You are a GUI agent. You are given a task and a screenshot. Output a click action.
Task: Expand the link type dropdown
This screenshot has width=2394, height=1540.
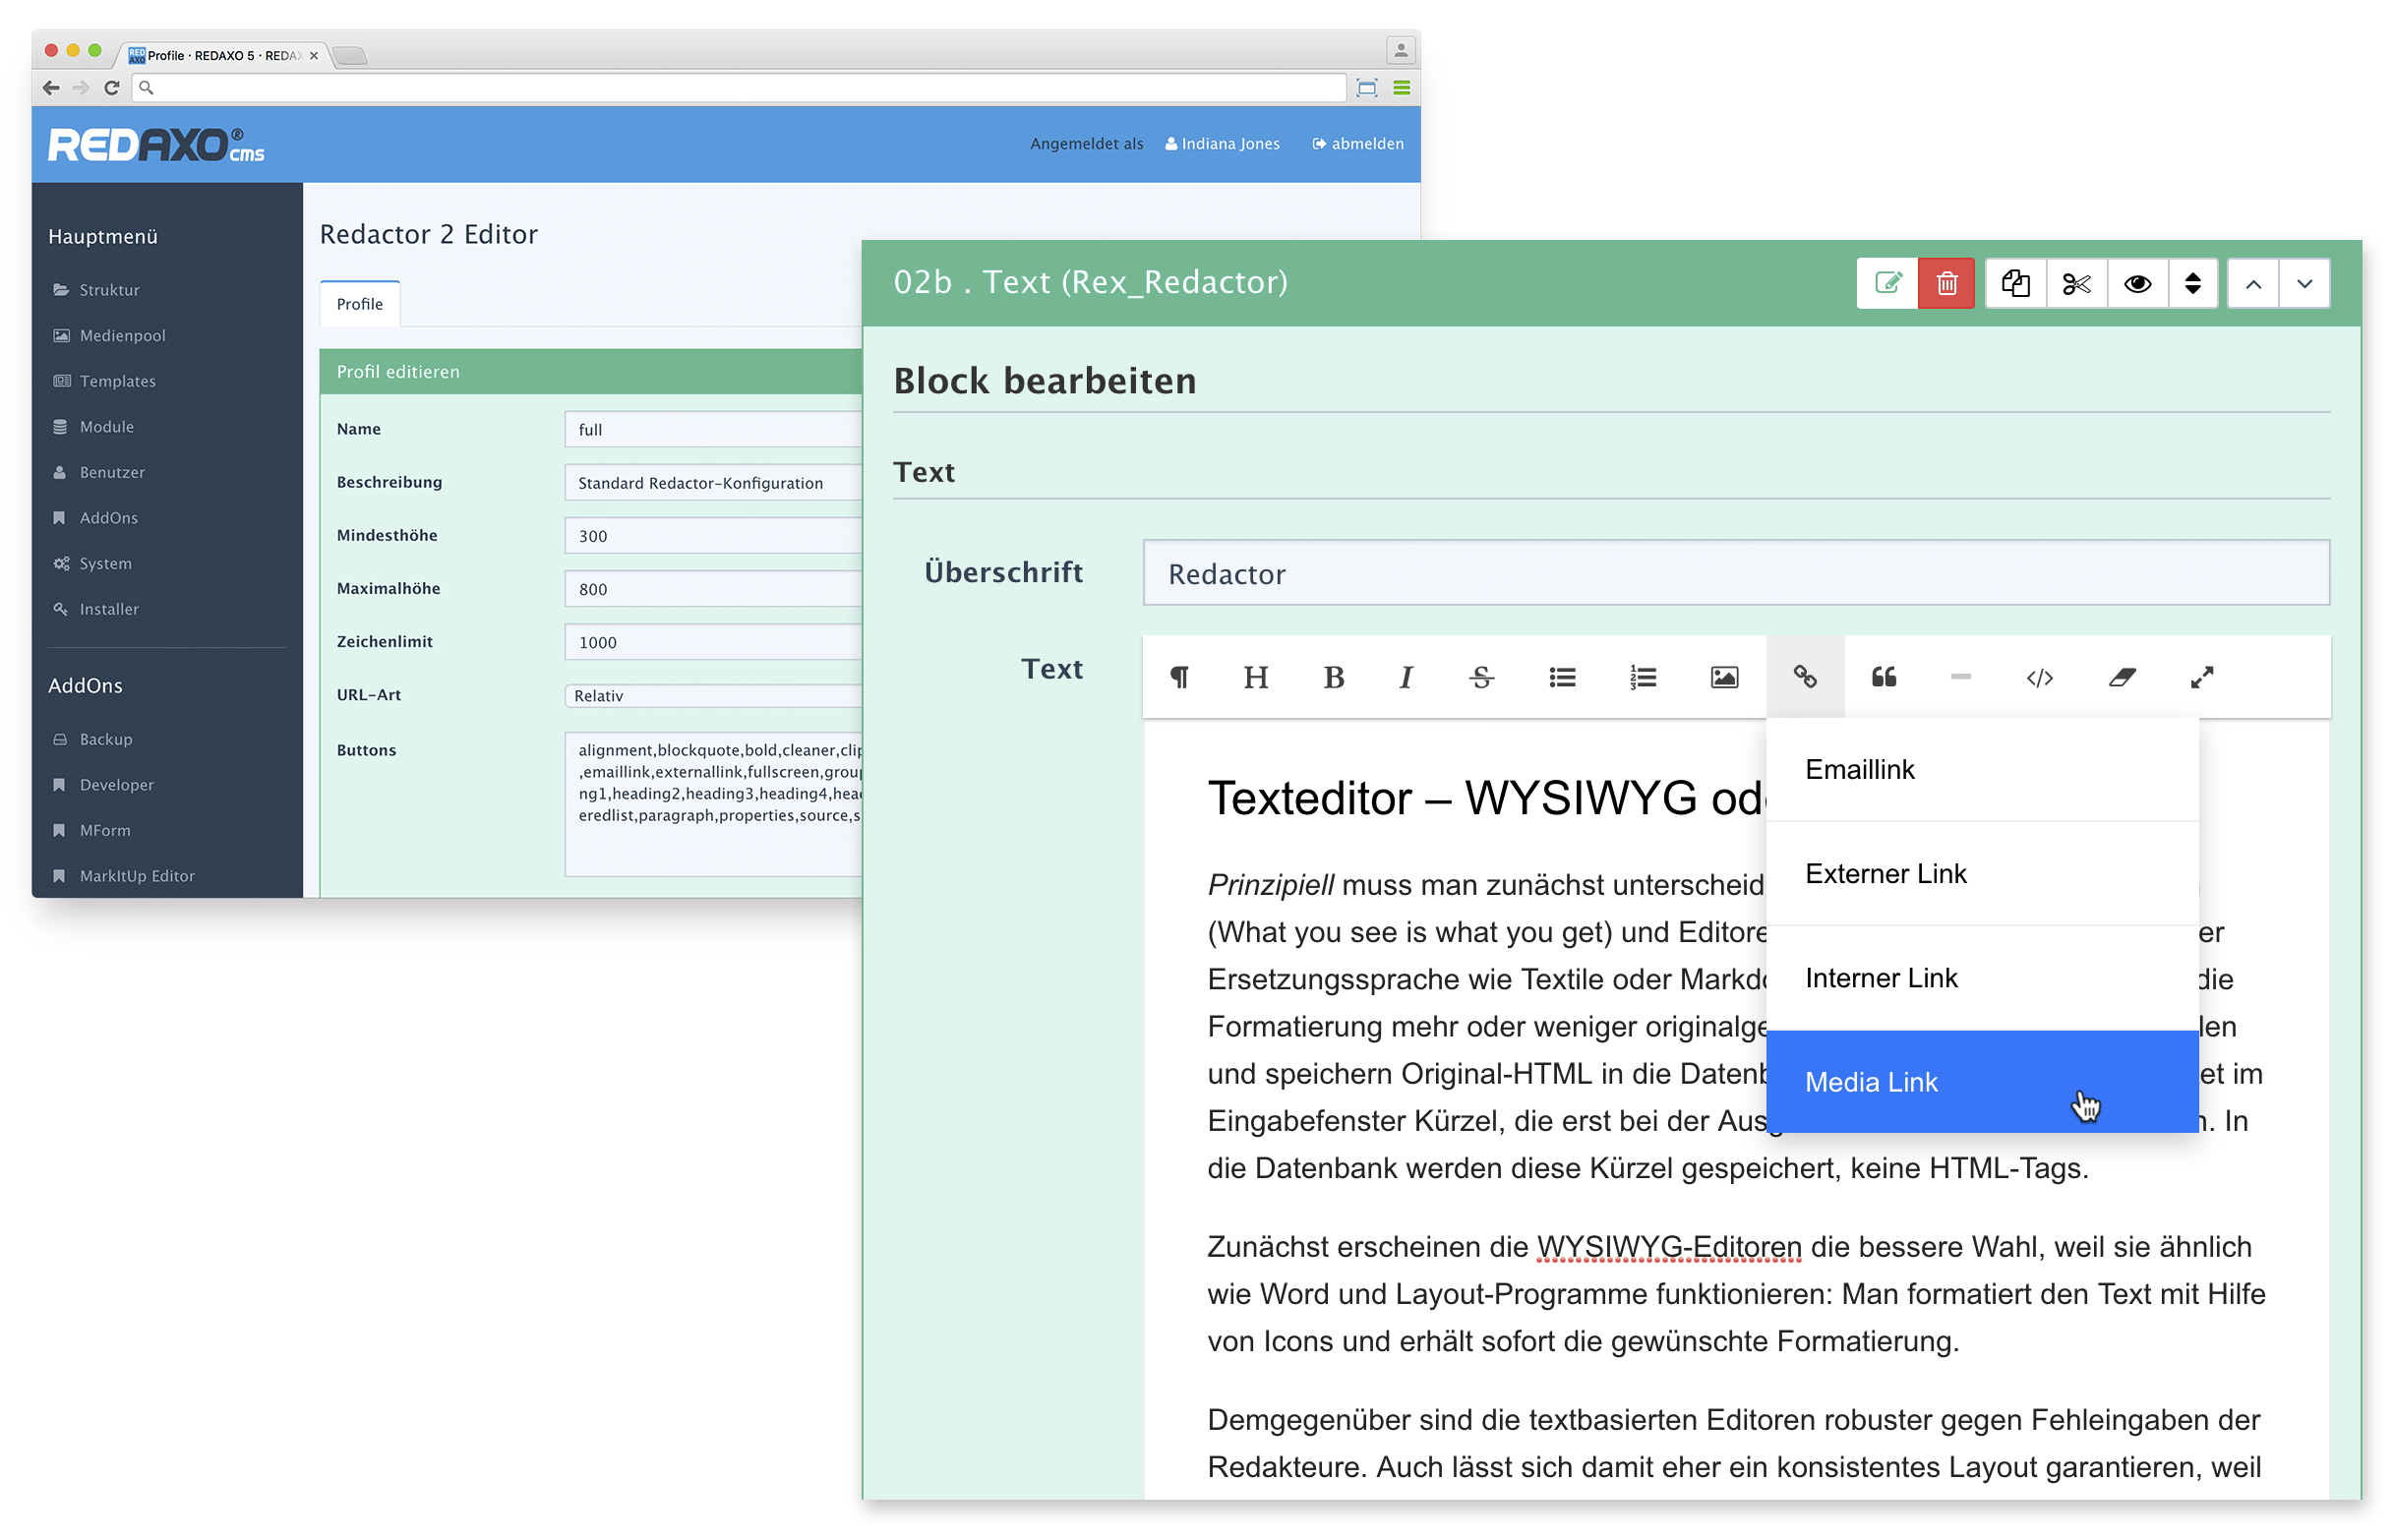pyautogui.click(x=1803, y=675)
